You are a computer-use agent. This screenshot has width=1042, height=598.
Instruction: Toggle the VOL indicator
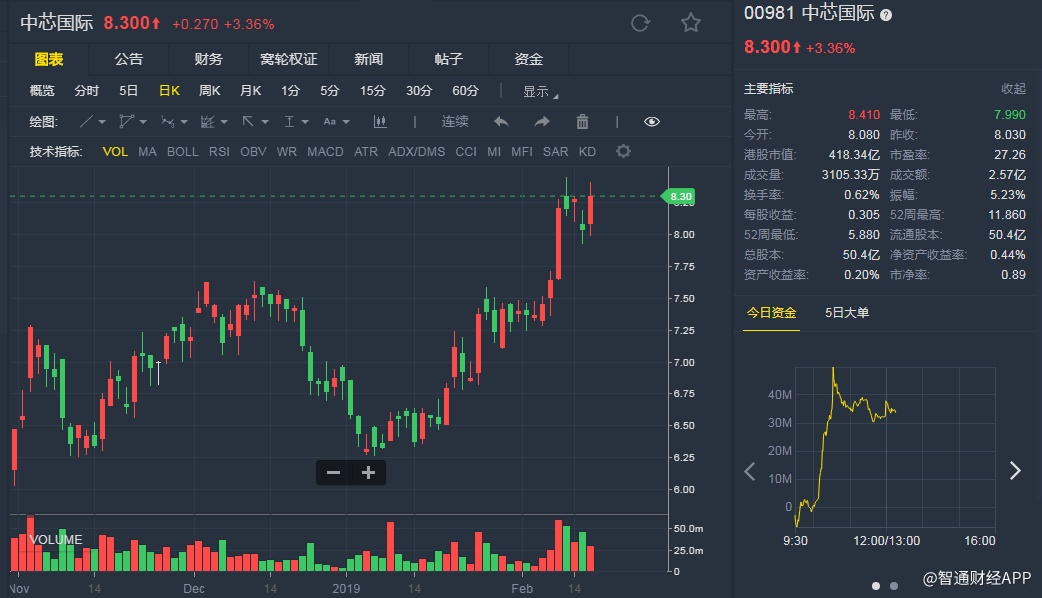[x=115, y=151]
